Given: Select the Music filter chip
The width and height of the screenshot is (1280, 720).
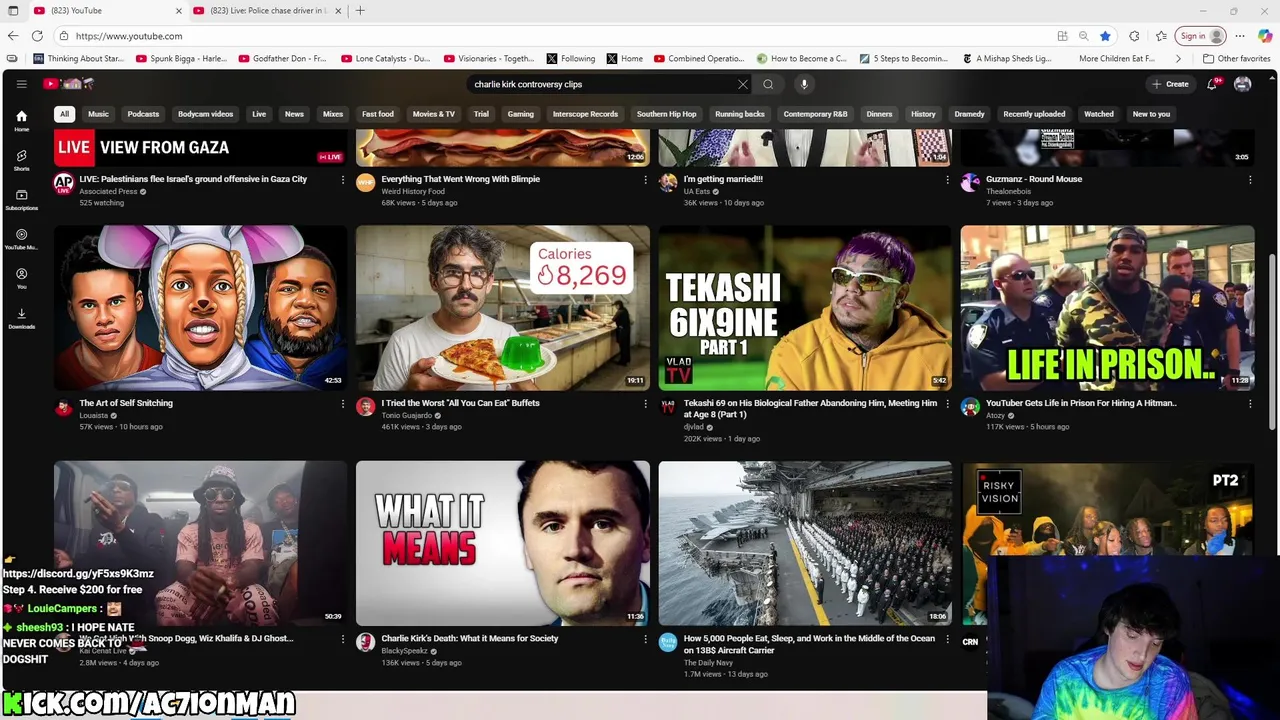Looking at the screenshot, I should 98,114.
